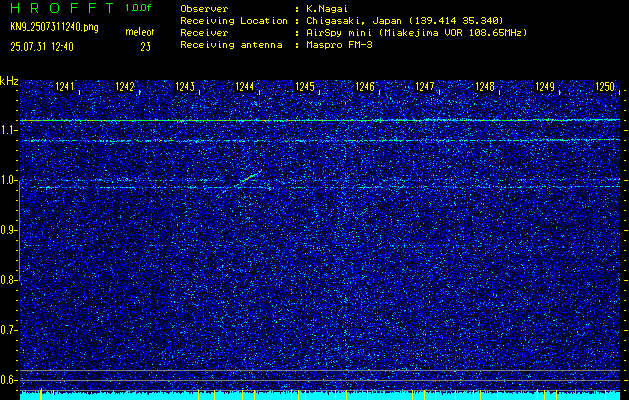Click the 1249 time tick label
629x400 pixels.
(x=545, y=87)
